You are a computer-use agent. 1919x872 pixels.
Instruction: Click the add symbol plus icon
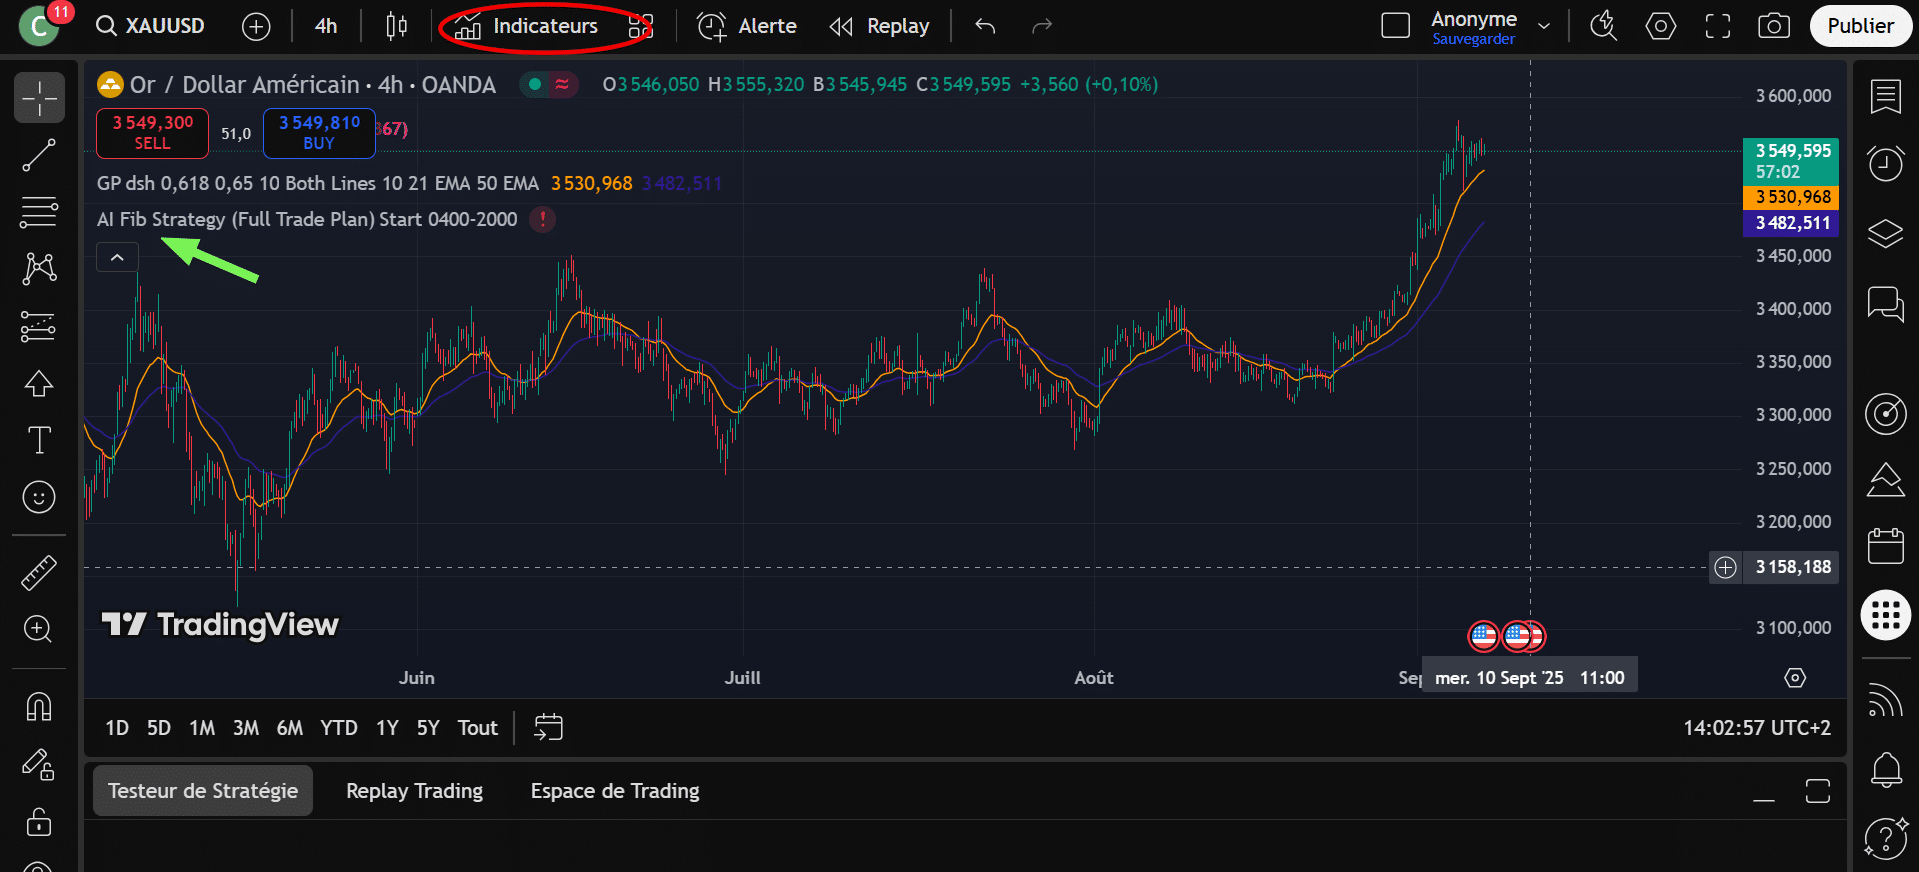click(x=256, y=27)
